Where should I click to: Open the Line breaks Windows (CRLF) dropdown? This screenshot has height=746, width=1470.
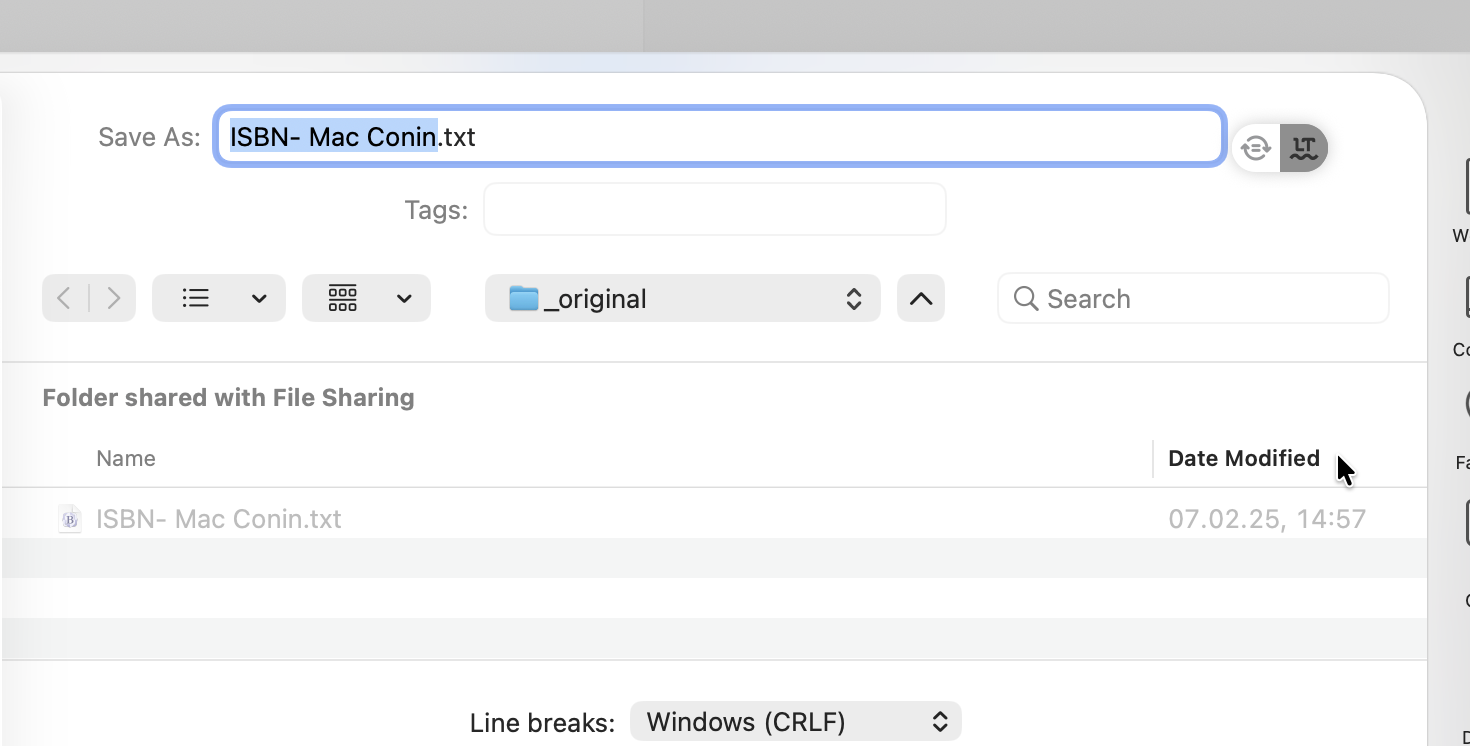(x=795, y=721)
